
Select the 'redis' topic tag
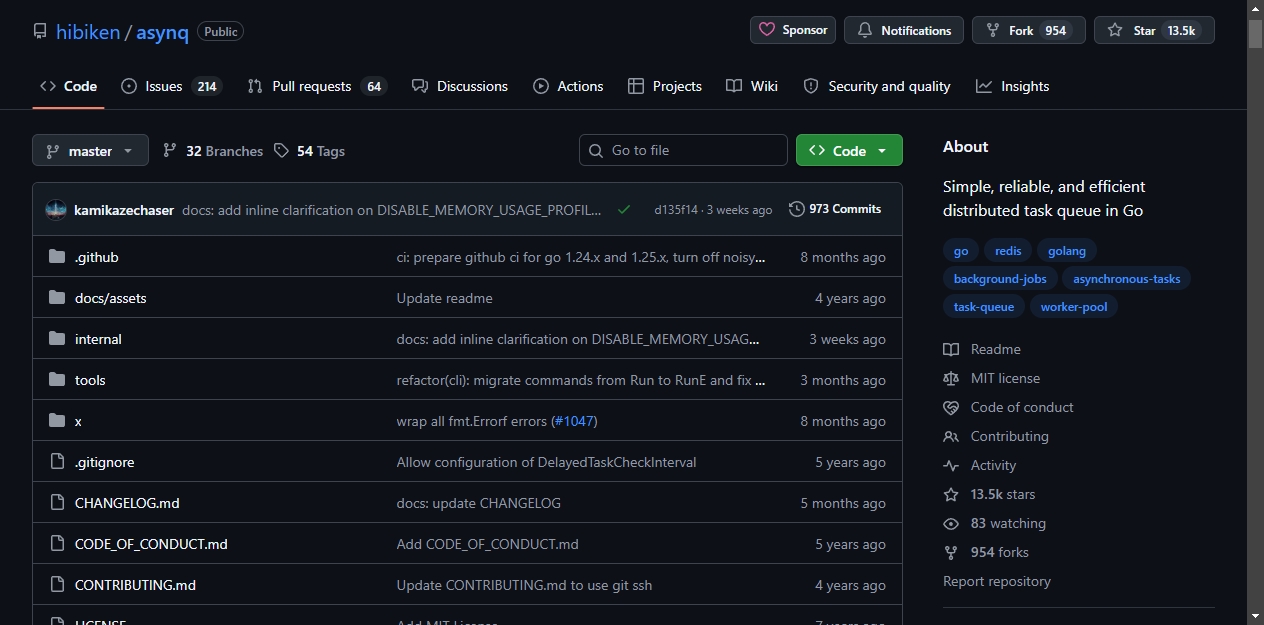[1008, 251]
